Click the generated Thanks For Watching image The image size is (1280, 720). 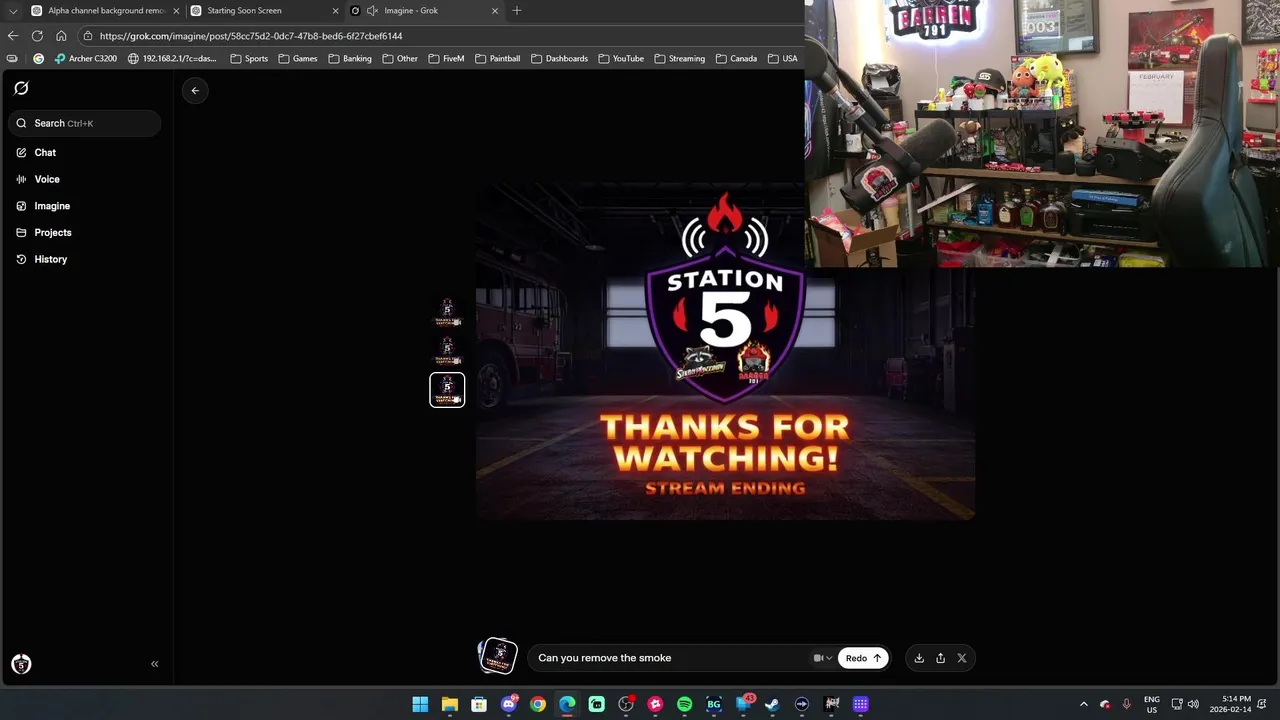click(725, 352)
